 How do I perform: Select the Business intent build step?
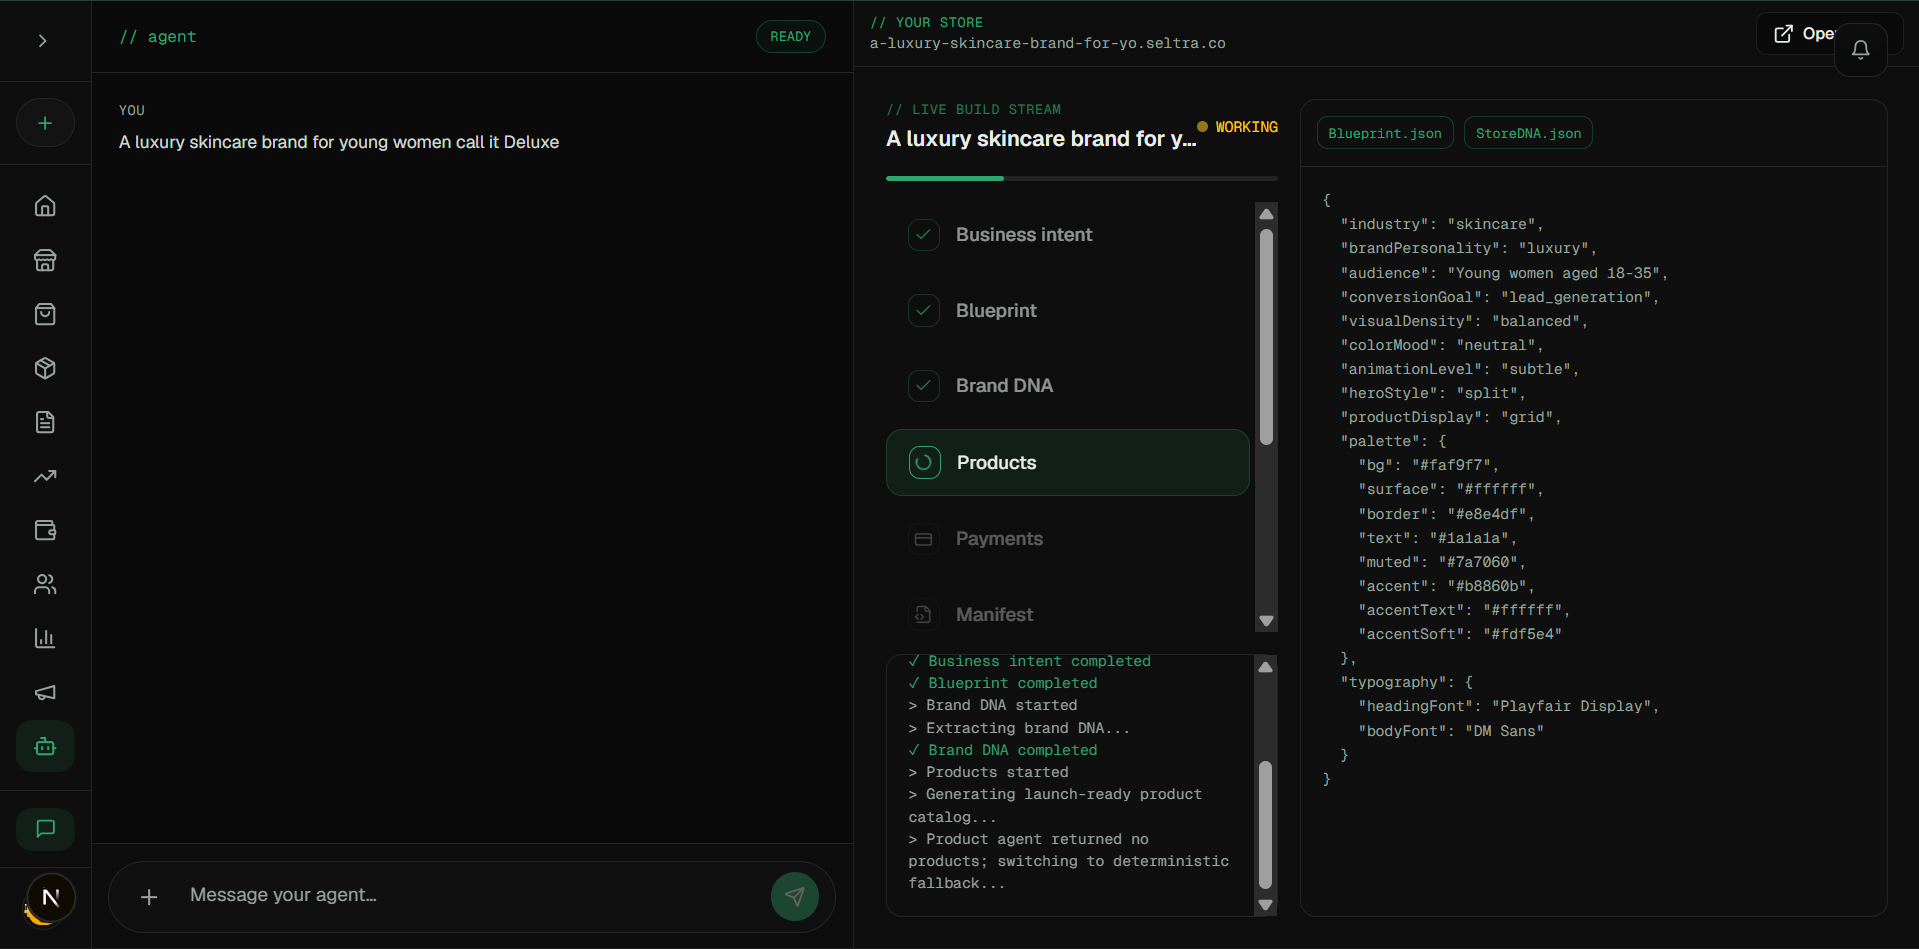(x=1068, y=235)
